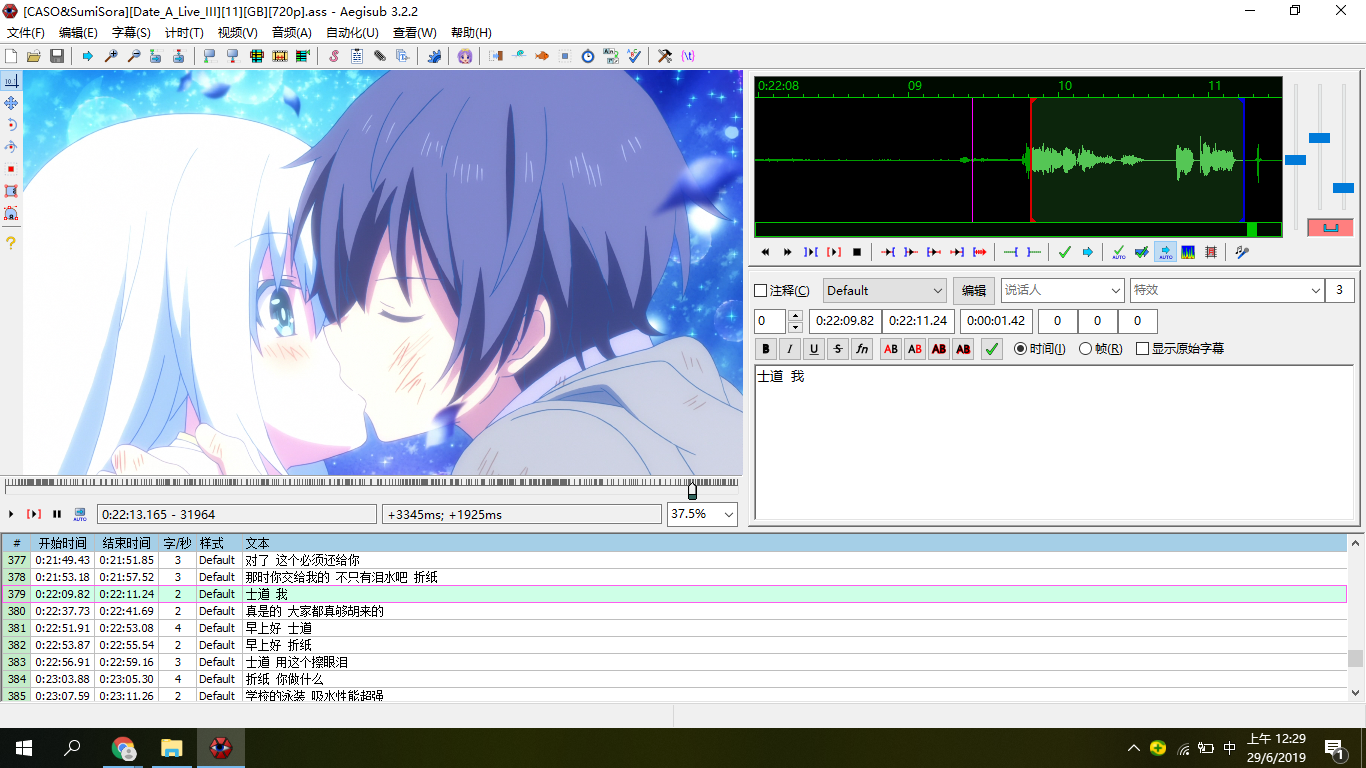Save subtitles with the floppy disk icon
Image resolution: width=1366 pixels, height=768 pixels.
click(57, 56)
